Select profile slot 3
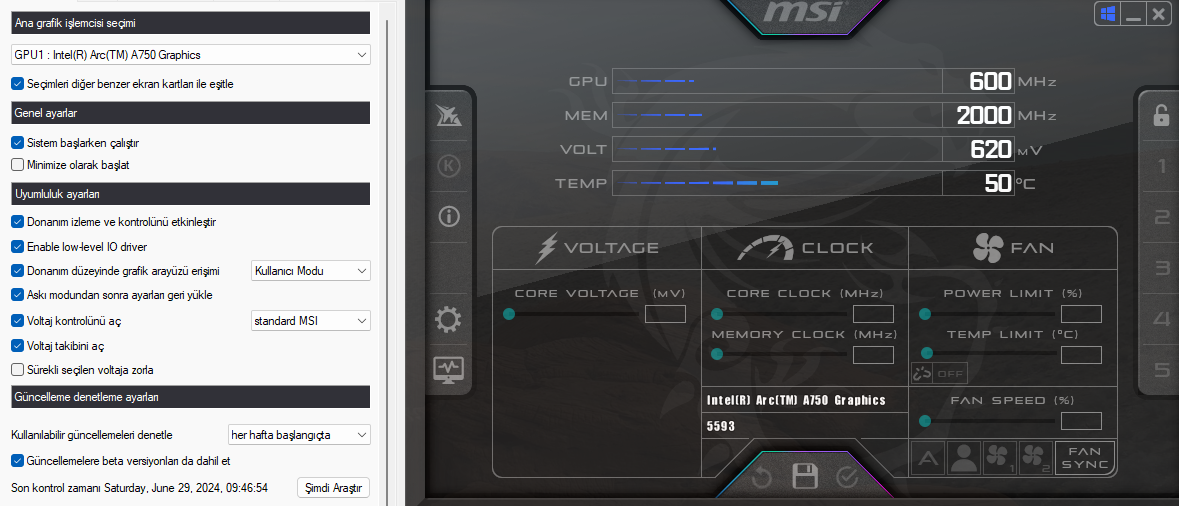The width and height of the screenshot is (1179, 506). pyautogui.click(x=1162, y=268)
